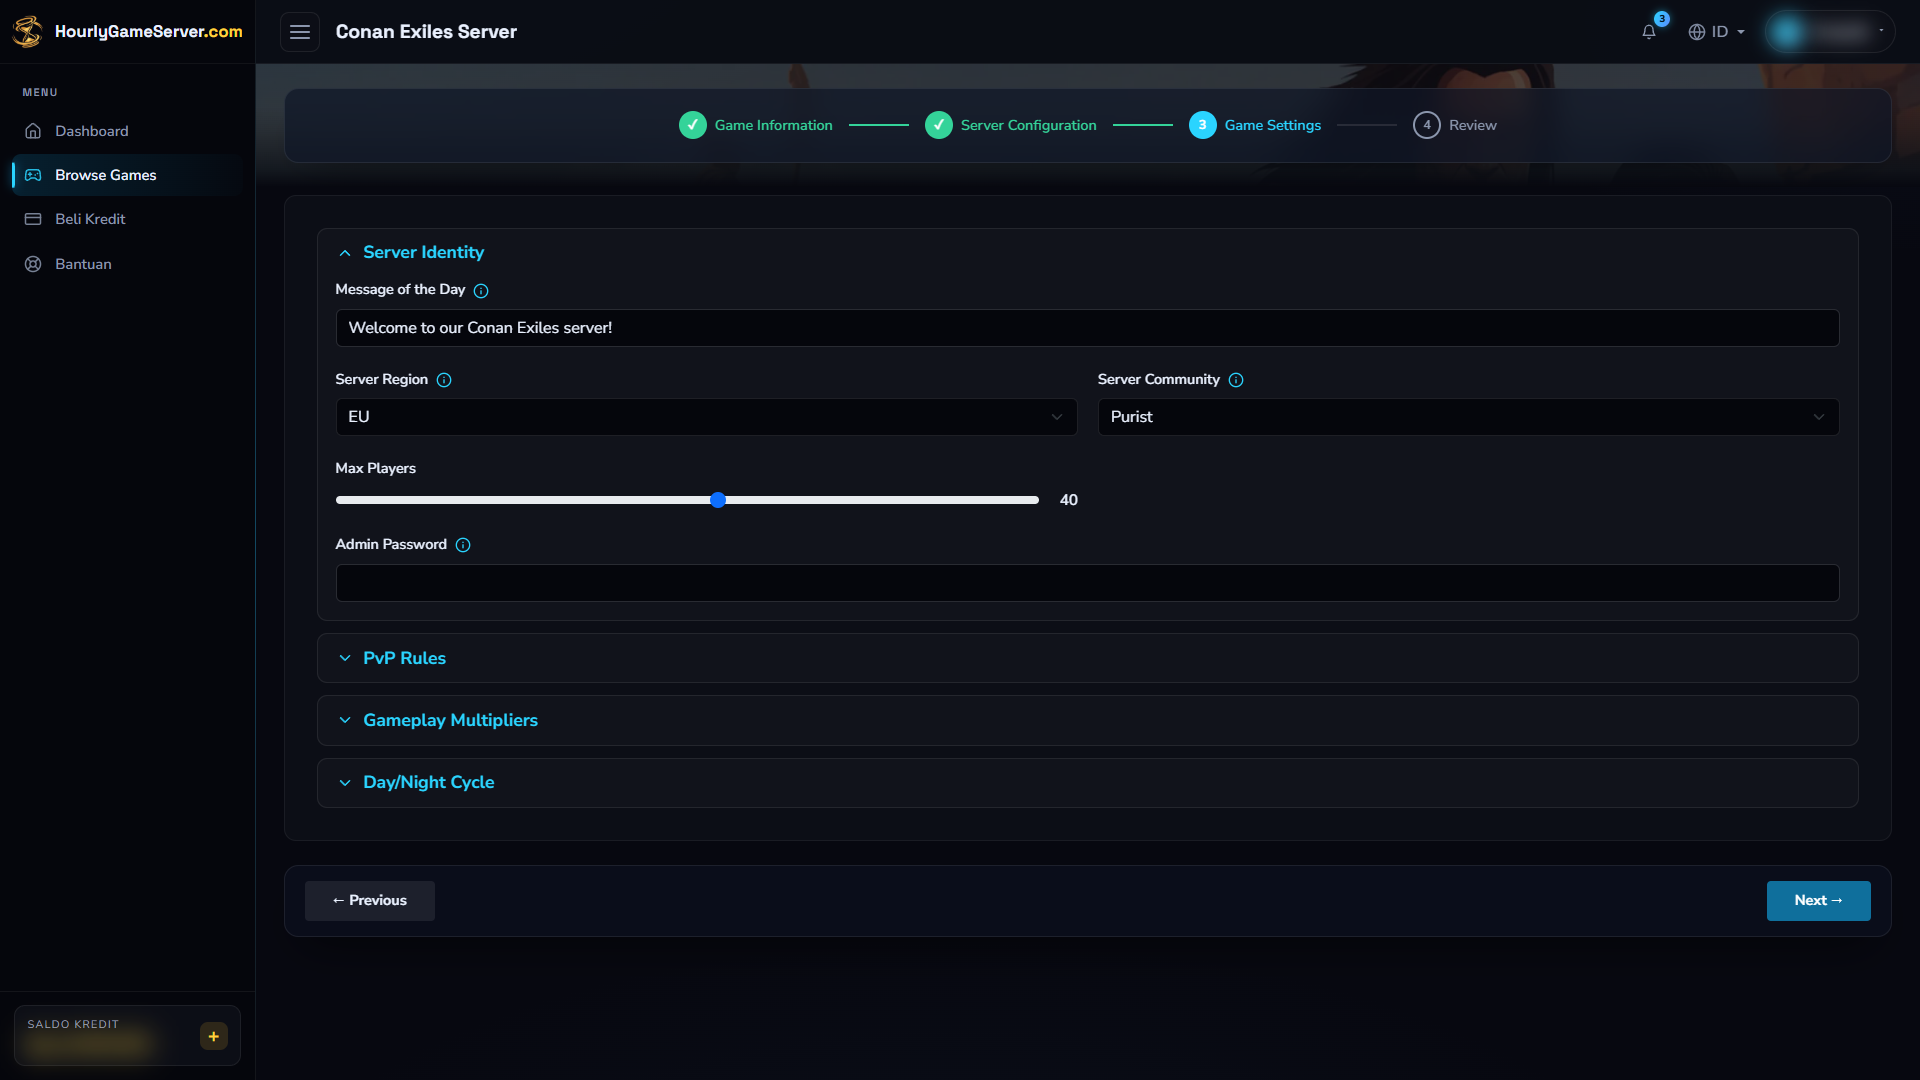Open the Server Community dropdown
The width and height of the screenshot is (1920, 1080).
1468,417
